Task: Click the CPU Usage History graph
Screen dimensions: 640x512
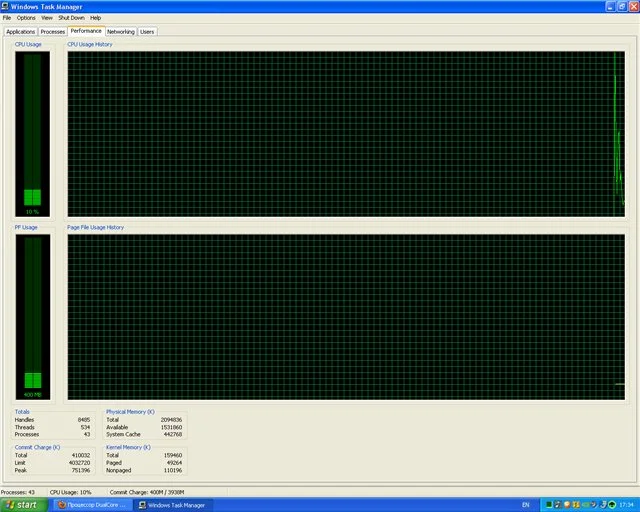Action: (346, 134)
